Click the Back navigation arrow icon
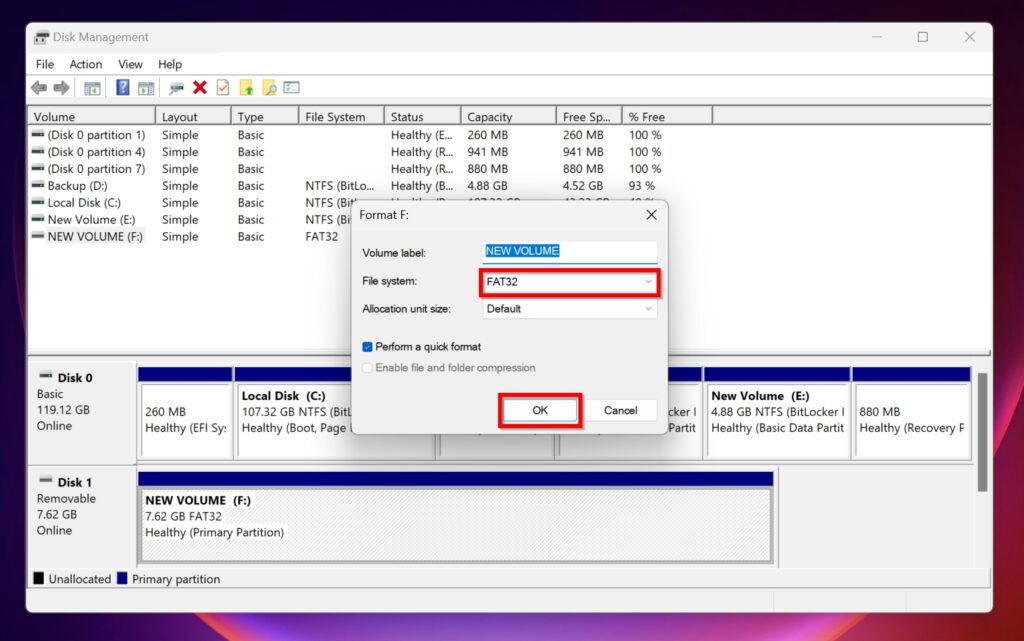1024x641 pixels. point(38,87)
